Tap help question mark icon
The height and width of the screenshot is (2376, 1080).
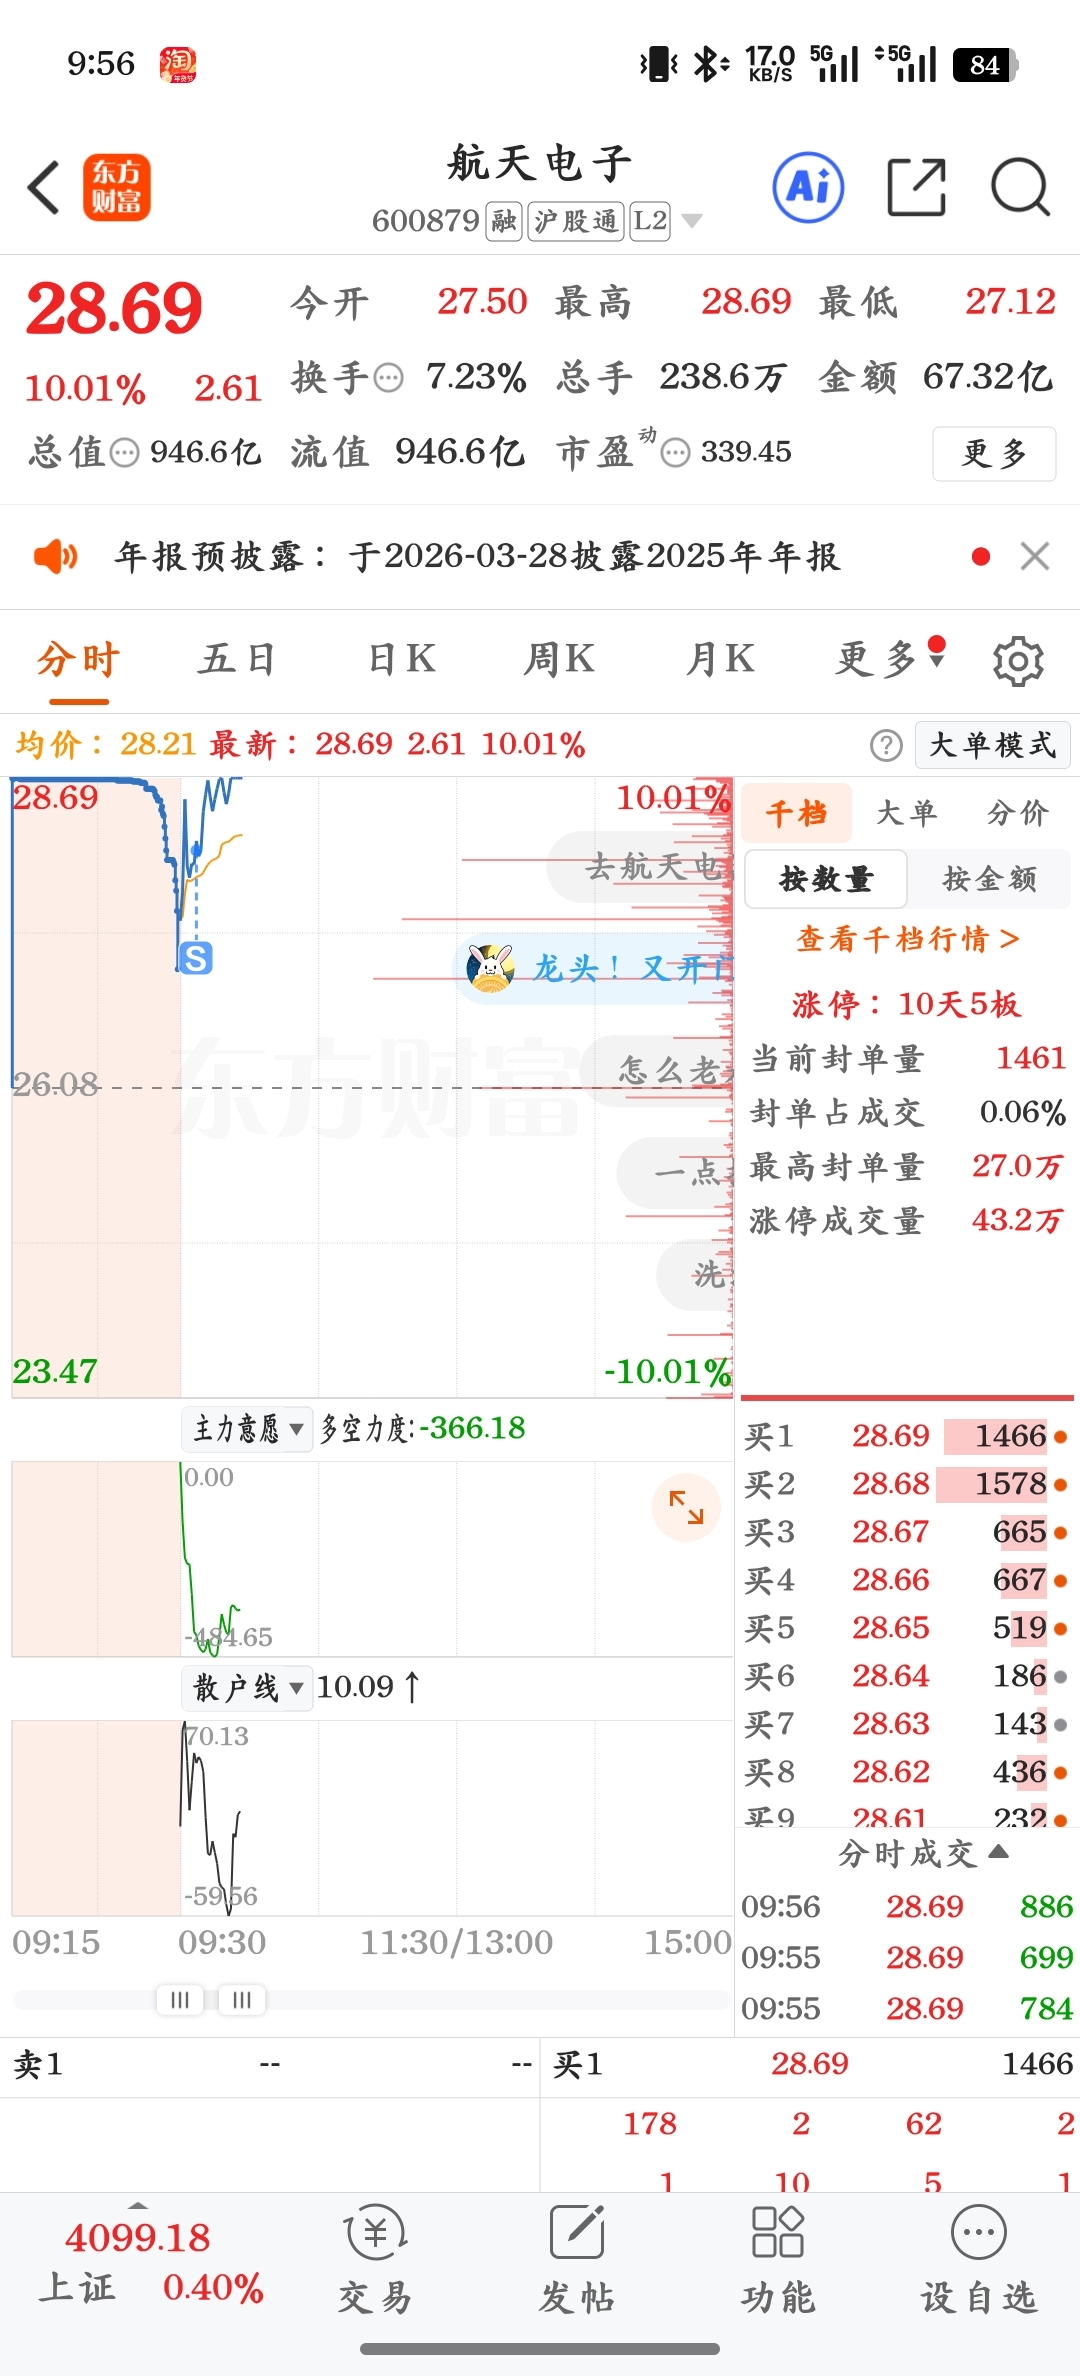click(x=886, y=745)
